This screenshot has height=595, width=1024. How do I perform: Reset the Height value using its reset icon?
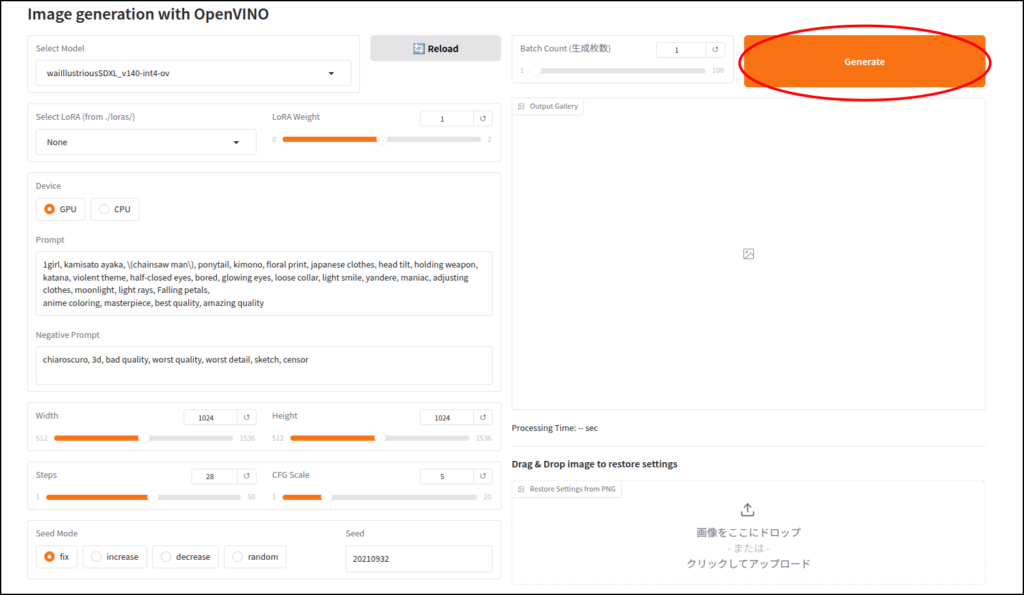click(x=484, y=417)
